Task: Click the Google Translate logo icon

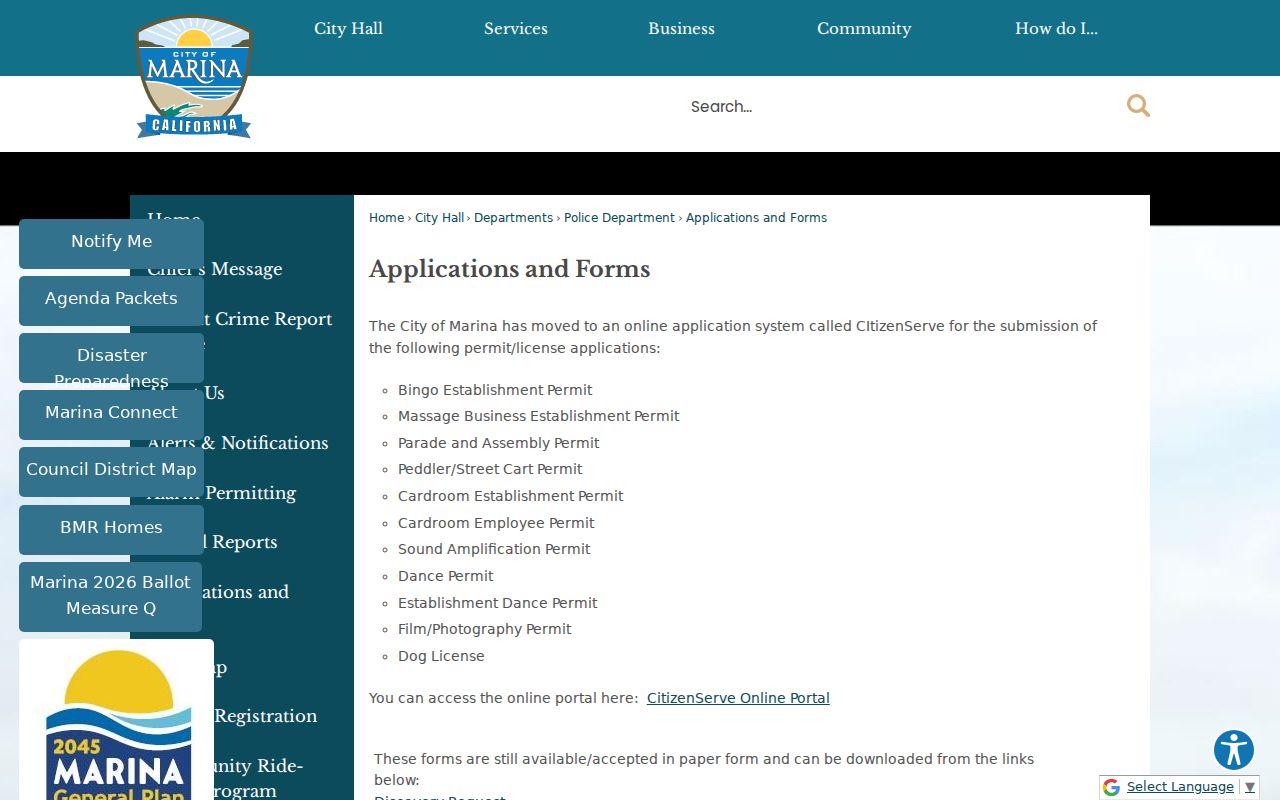Action: 1111,787
